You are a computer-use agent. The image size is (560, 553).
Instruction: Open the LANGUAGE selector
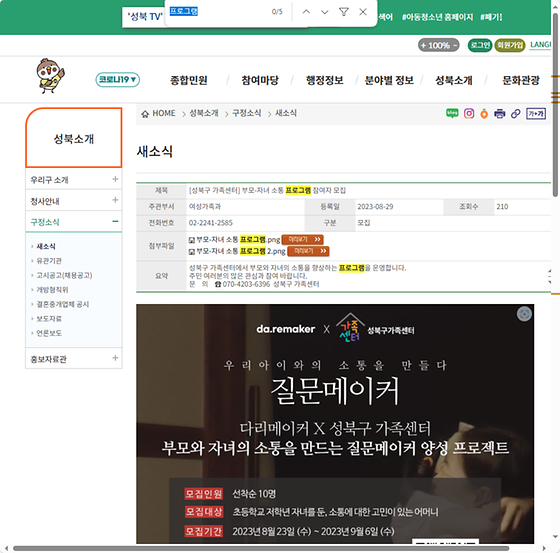[540, 45]
